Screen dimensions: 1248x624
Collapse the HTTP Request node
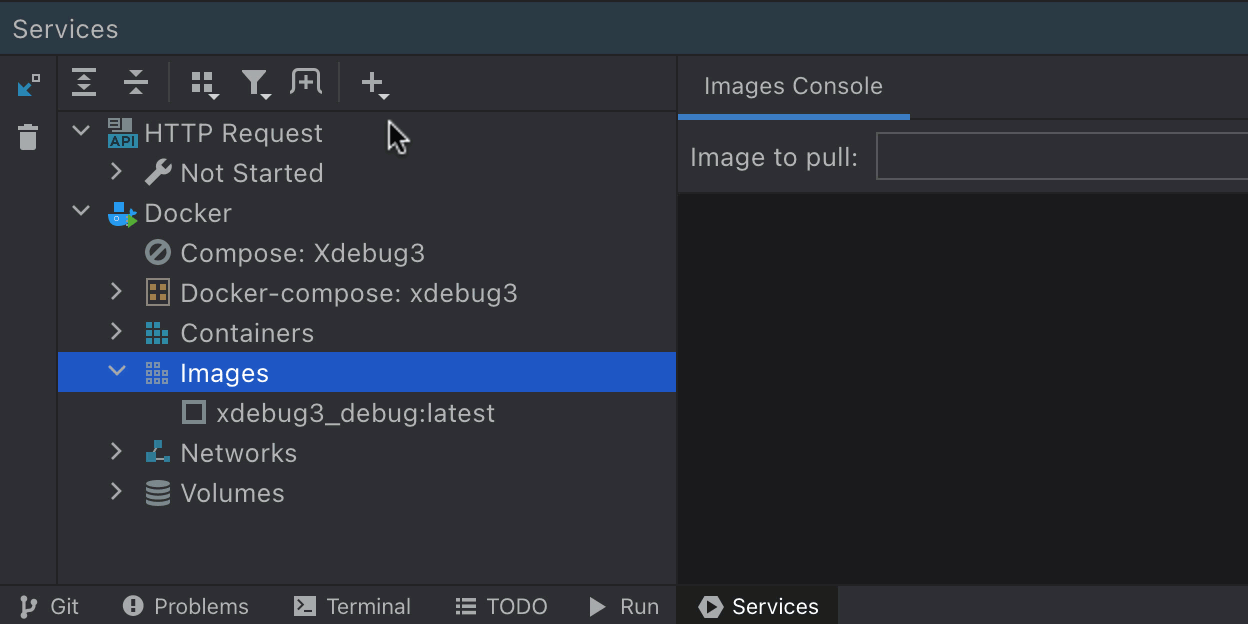click(x=82, y=131)
